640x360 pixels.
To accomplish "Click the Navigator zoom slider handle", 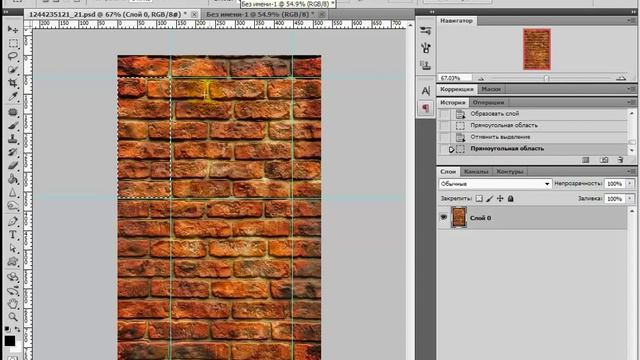I will [546, 78].
